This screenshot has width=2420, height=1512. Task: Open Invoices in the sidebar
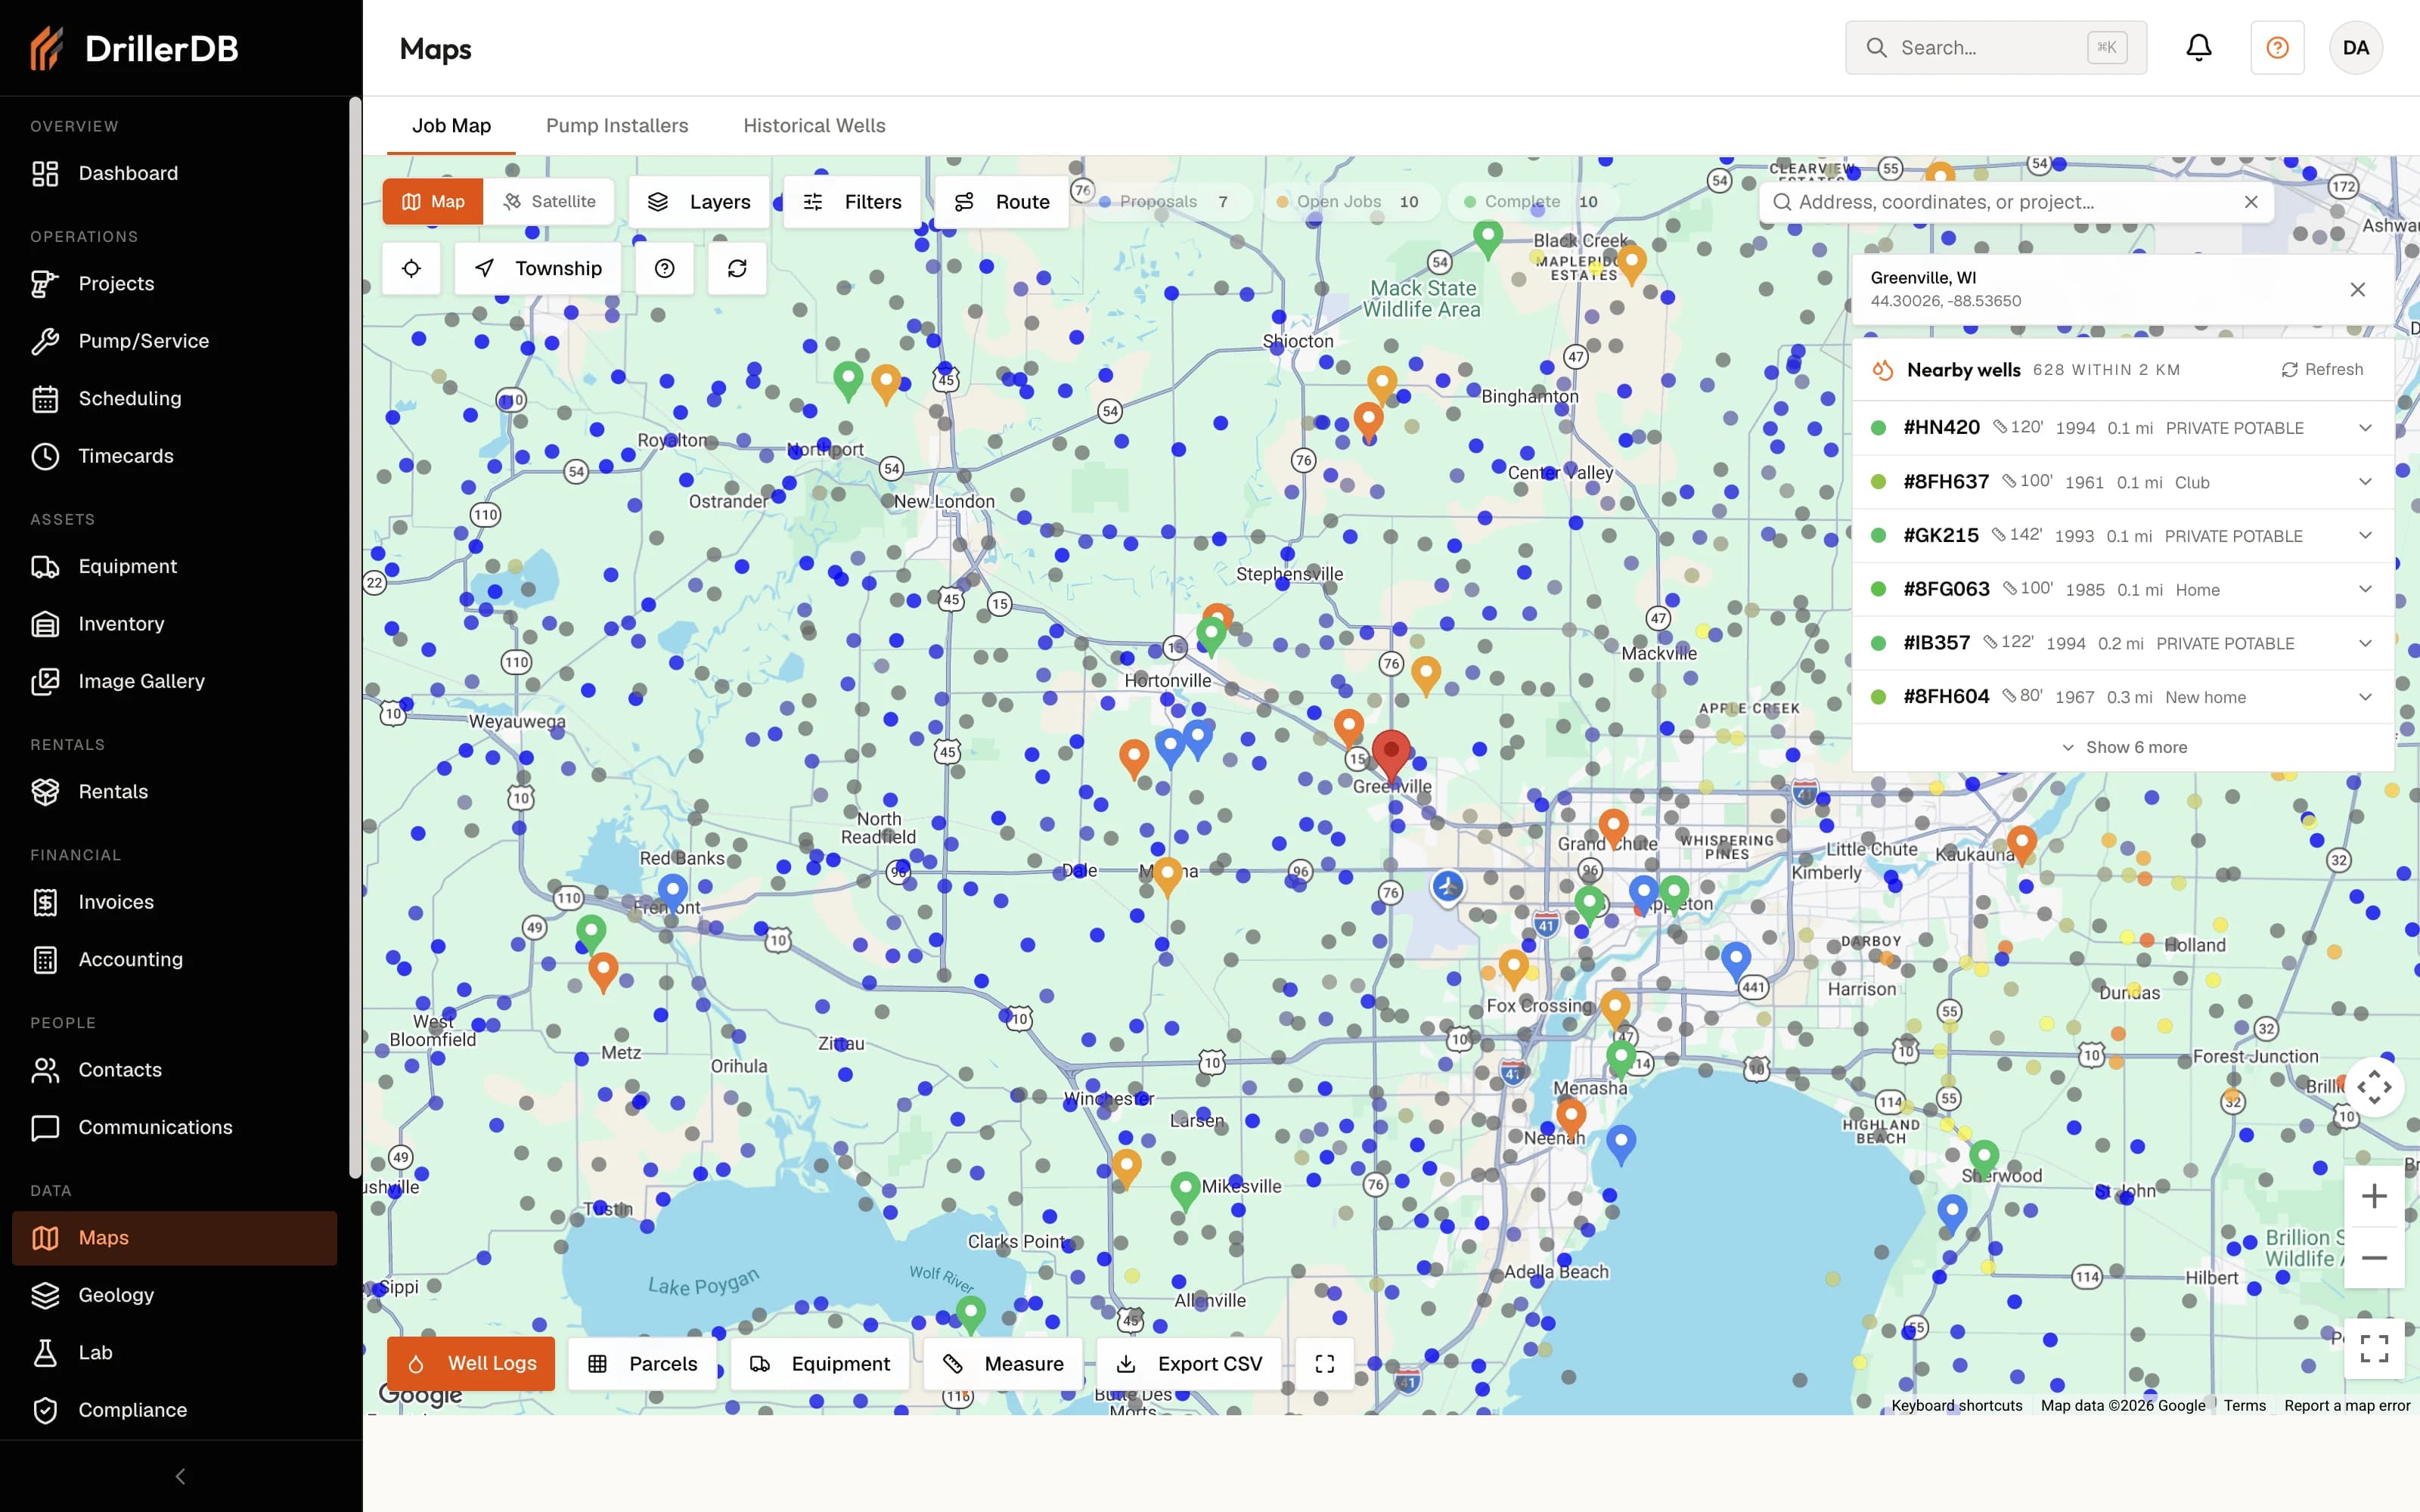[175, 902]
